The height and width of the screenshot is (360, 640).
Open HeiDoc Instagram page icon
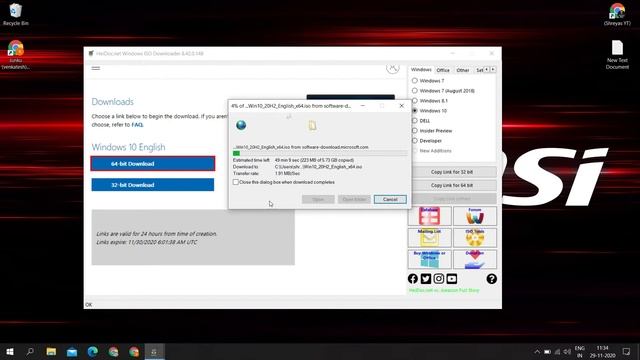coord(439,279)
